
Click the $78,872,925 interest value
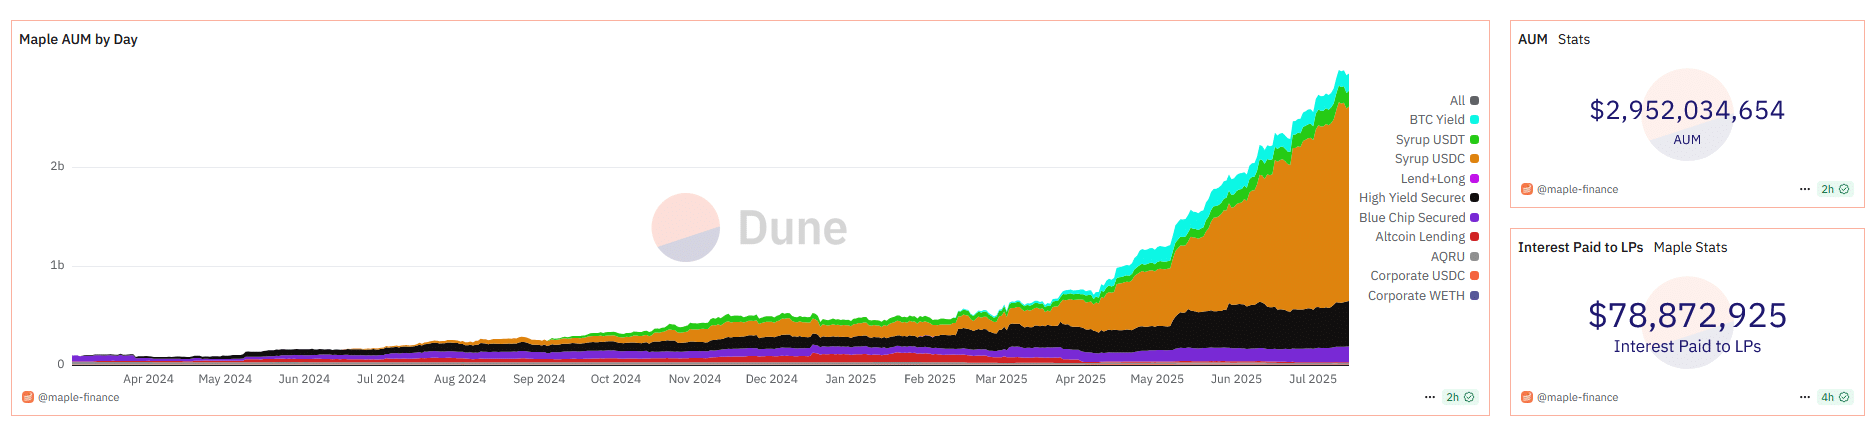(x=1687, y=316)
